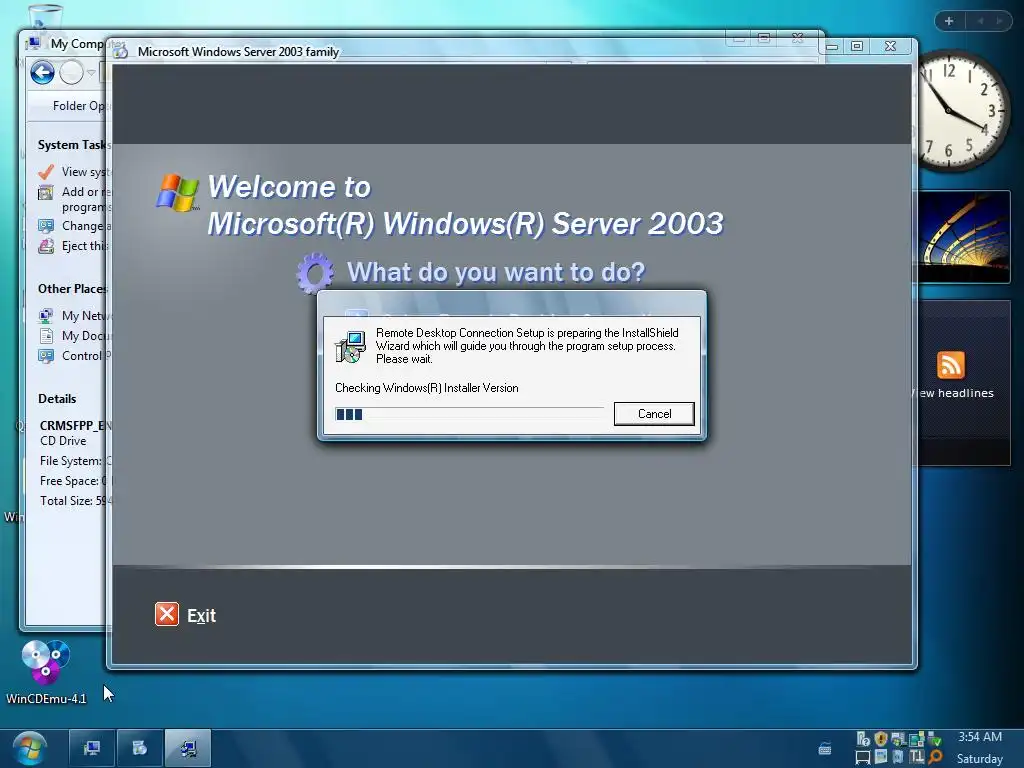Click the Change a setting icon

click(46, 226)
